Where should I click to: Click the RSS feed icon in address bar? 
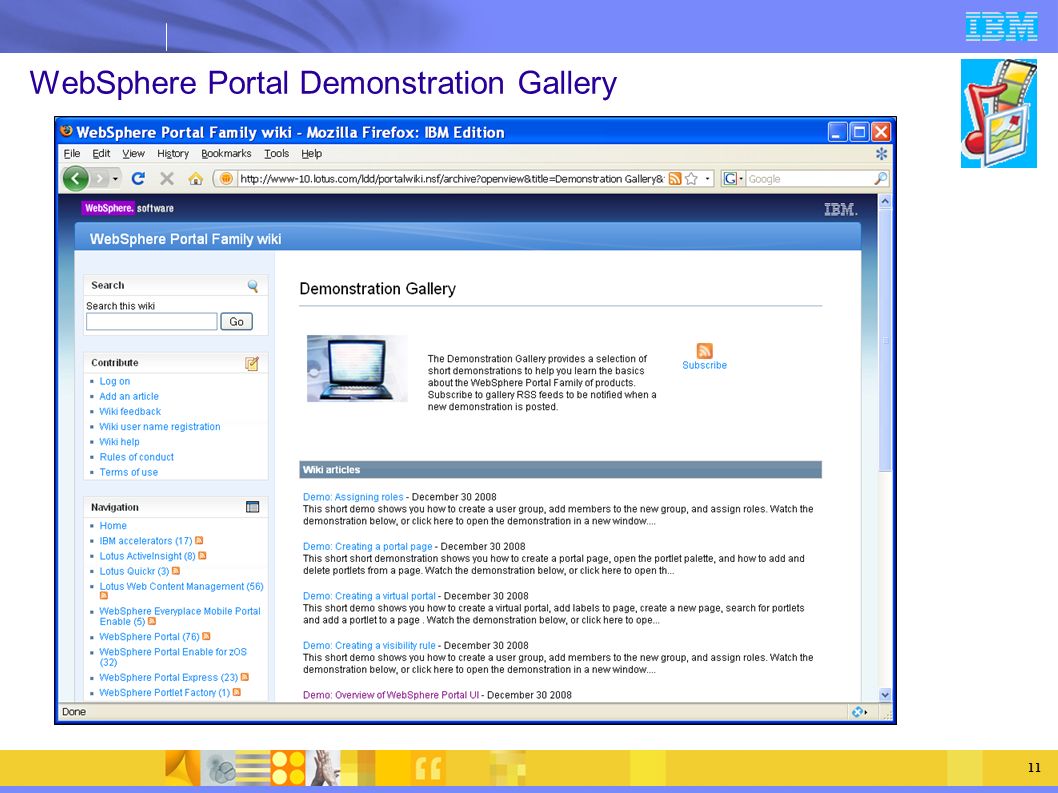[x=675, y=179]
